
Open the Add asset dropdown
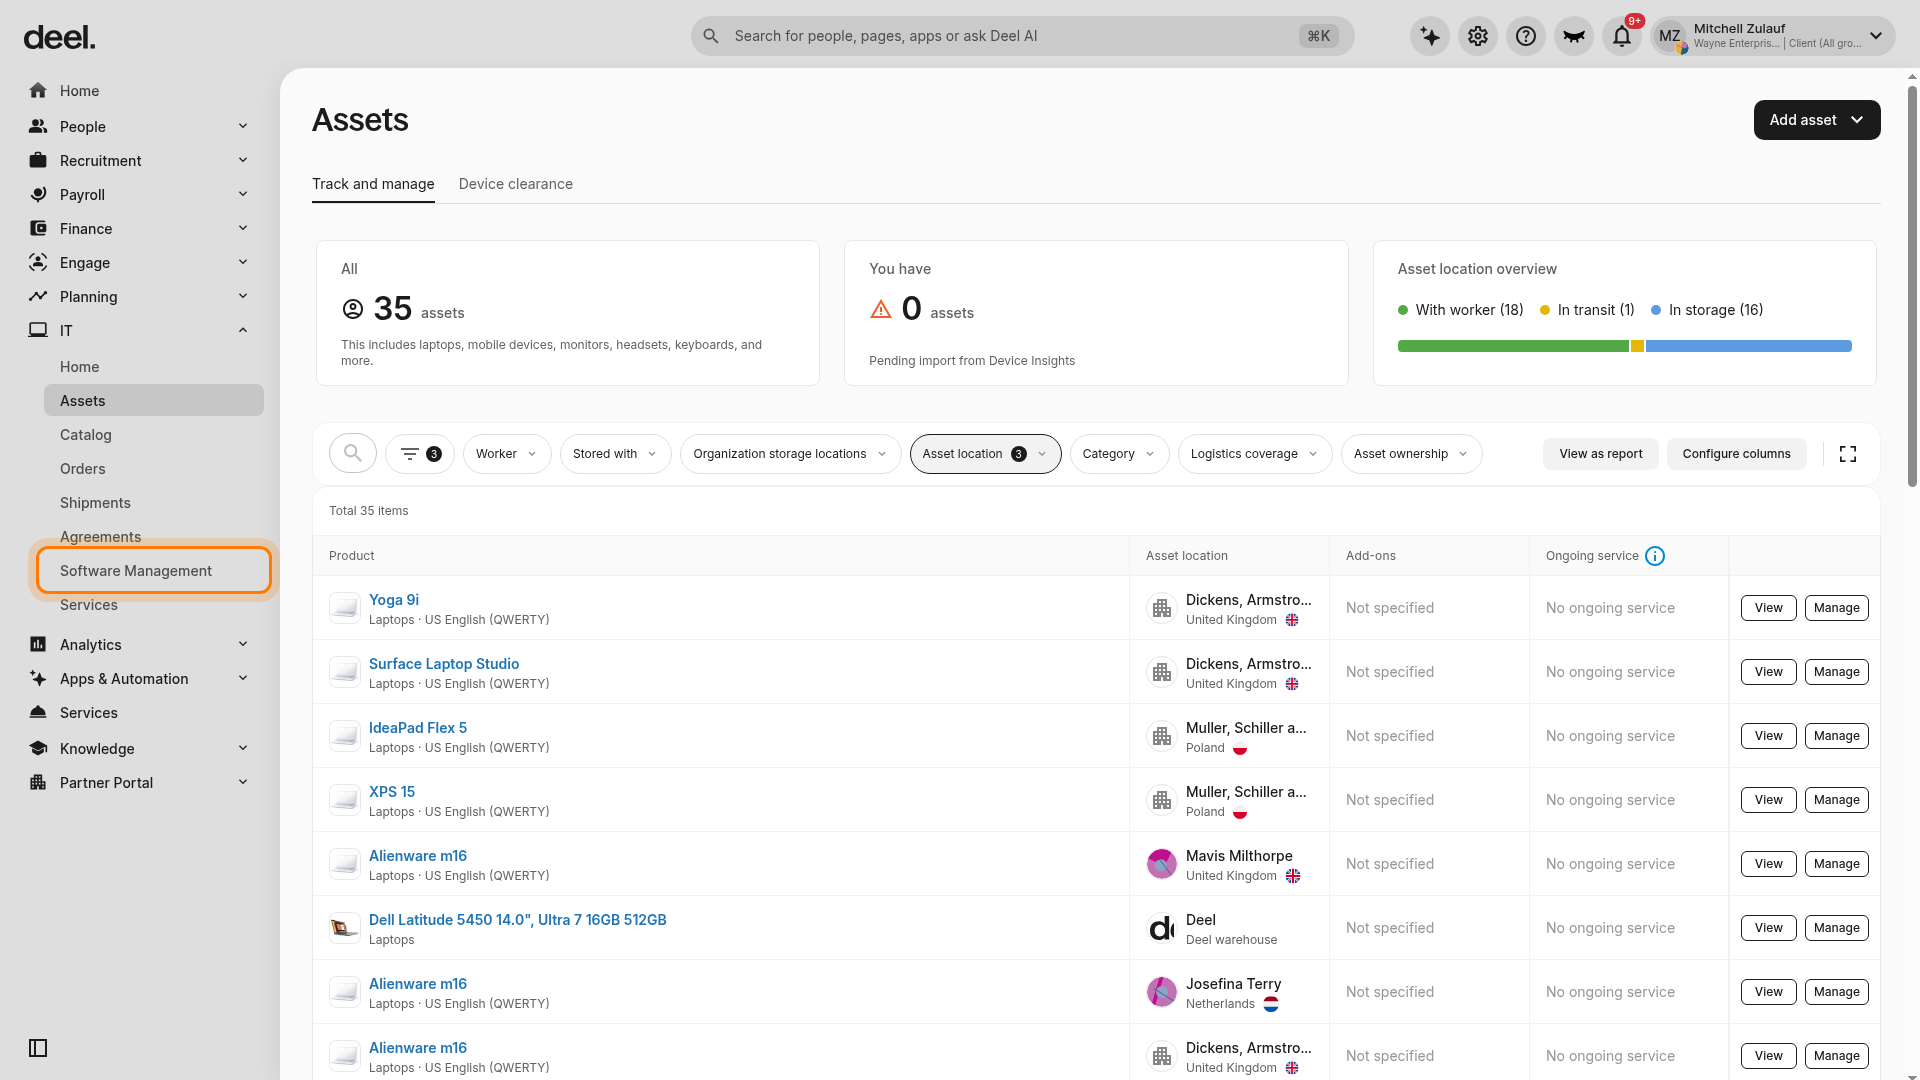tap(1816, 120)
